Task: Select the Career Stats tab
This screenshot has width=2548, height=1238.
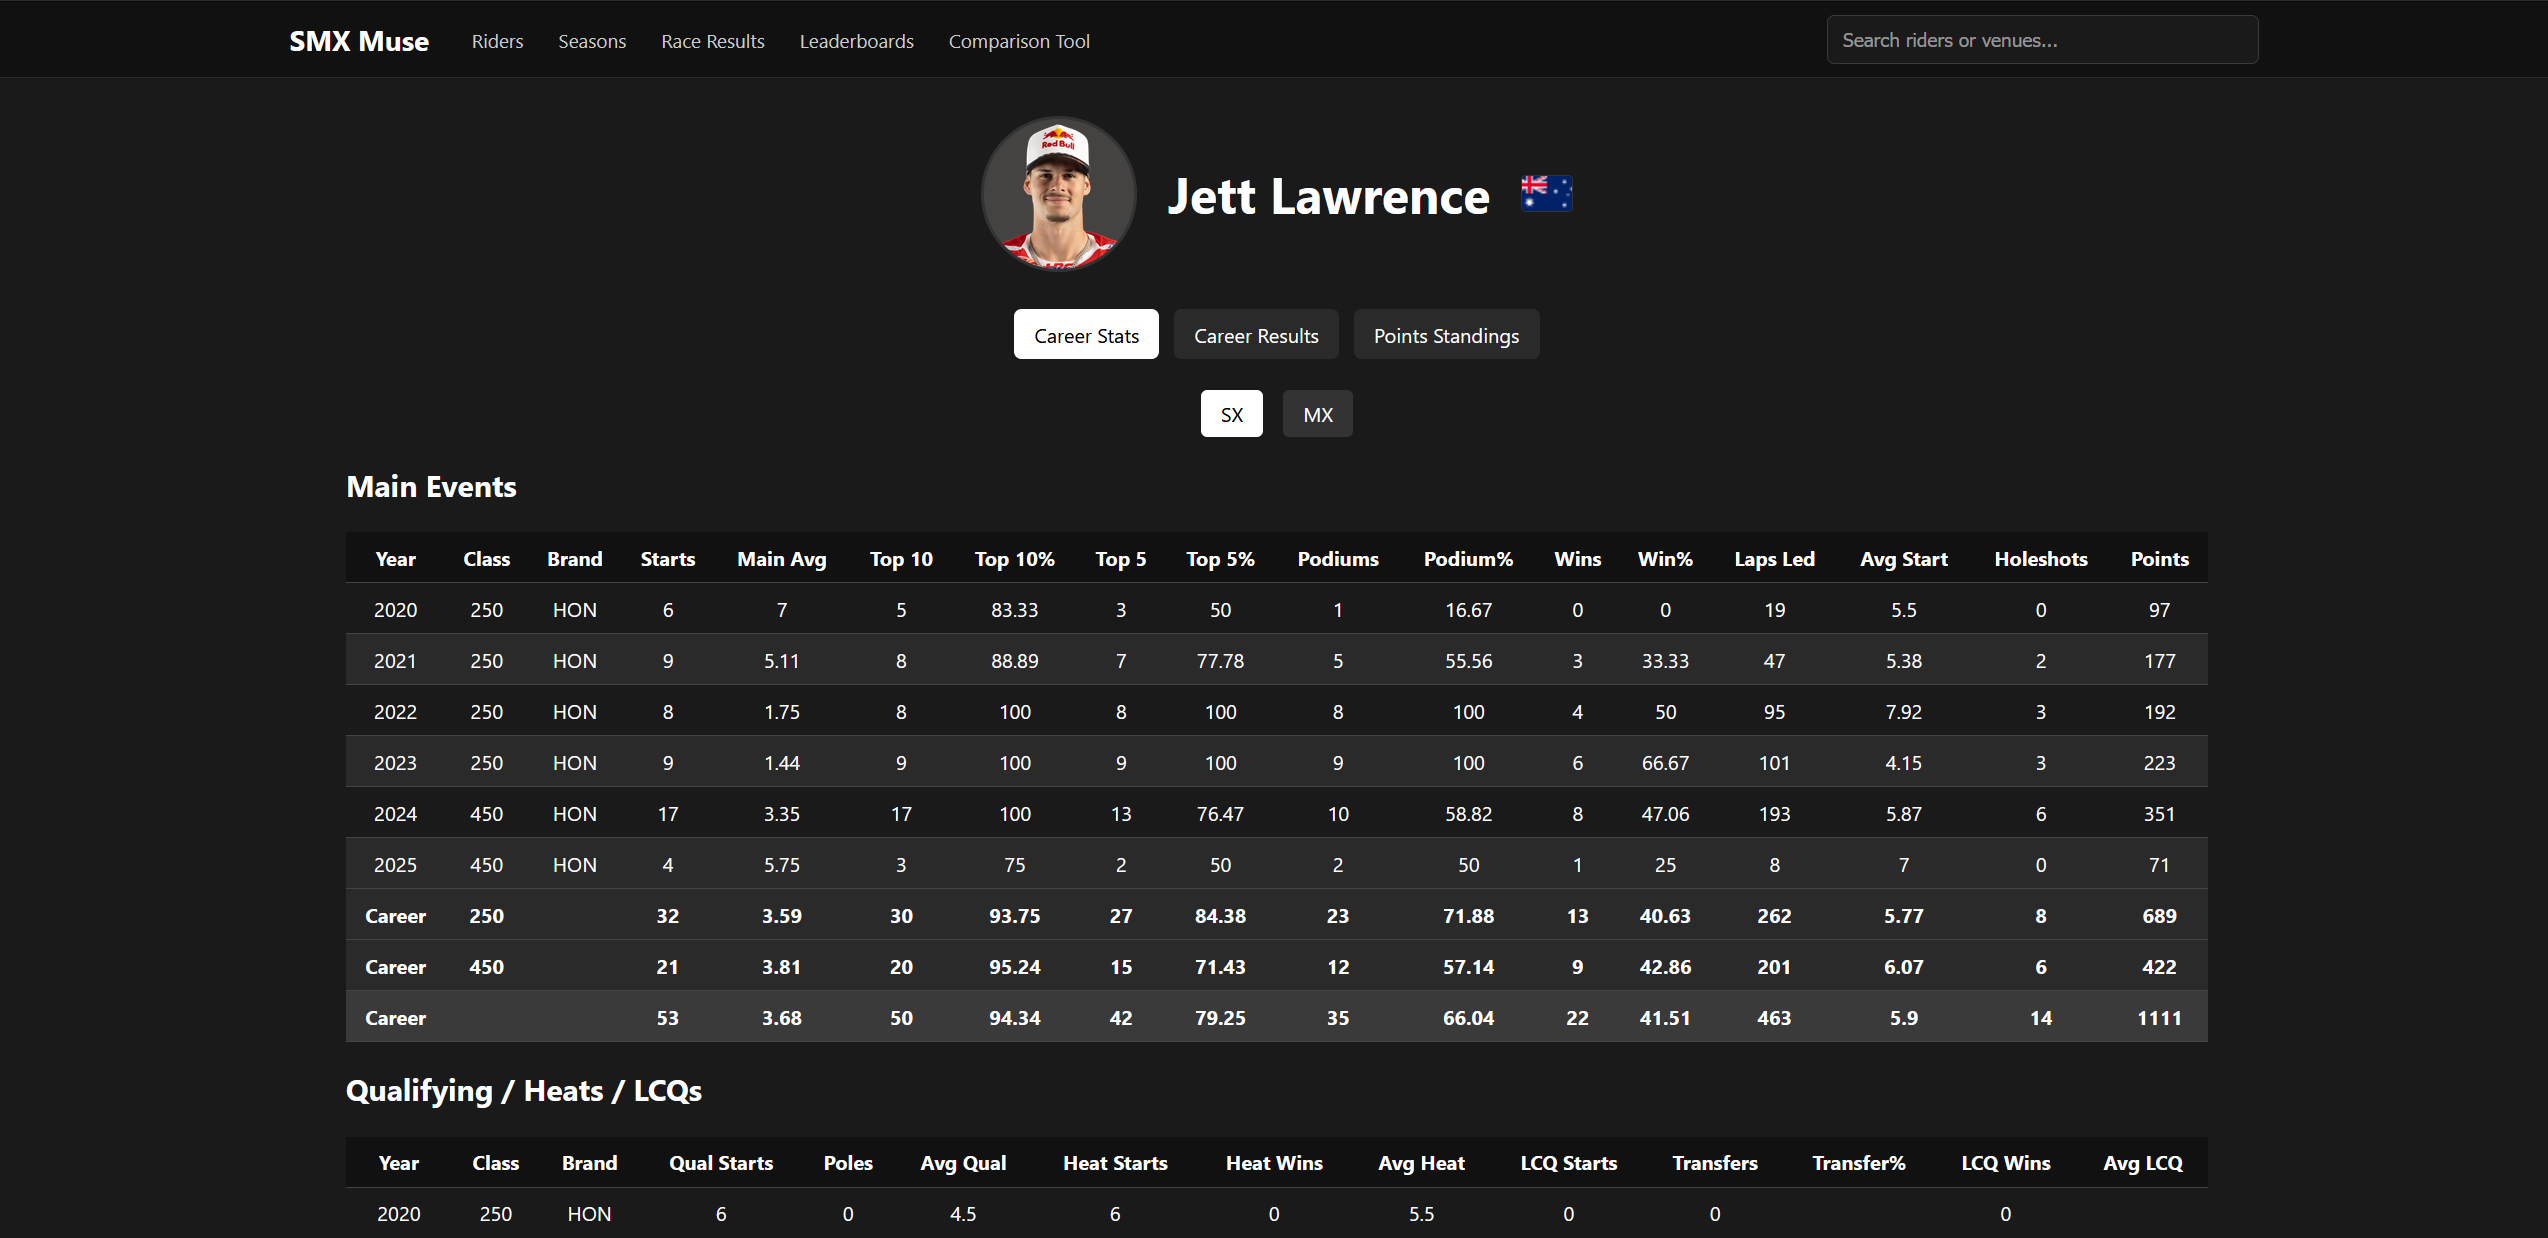Action: 1085,334
